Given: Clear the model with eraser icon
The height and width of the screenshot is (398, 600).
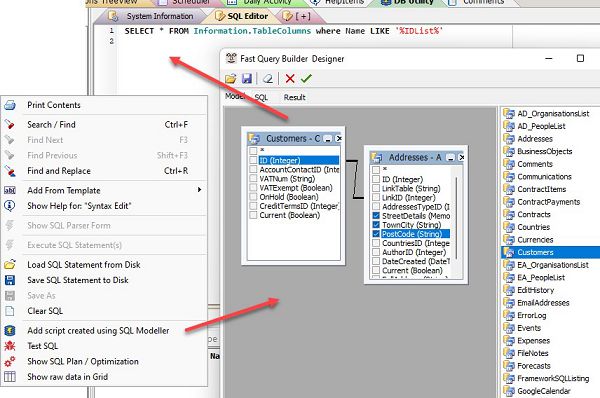Looking at the screenshot, I should 268,78.
